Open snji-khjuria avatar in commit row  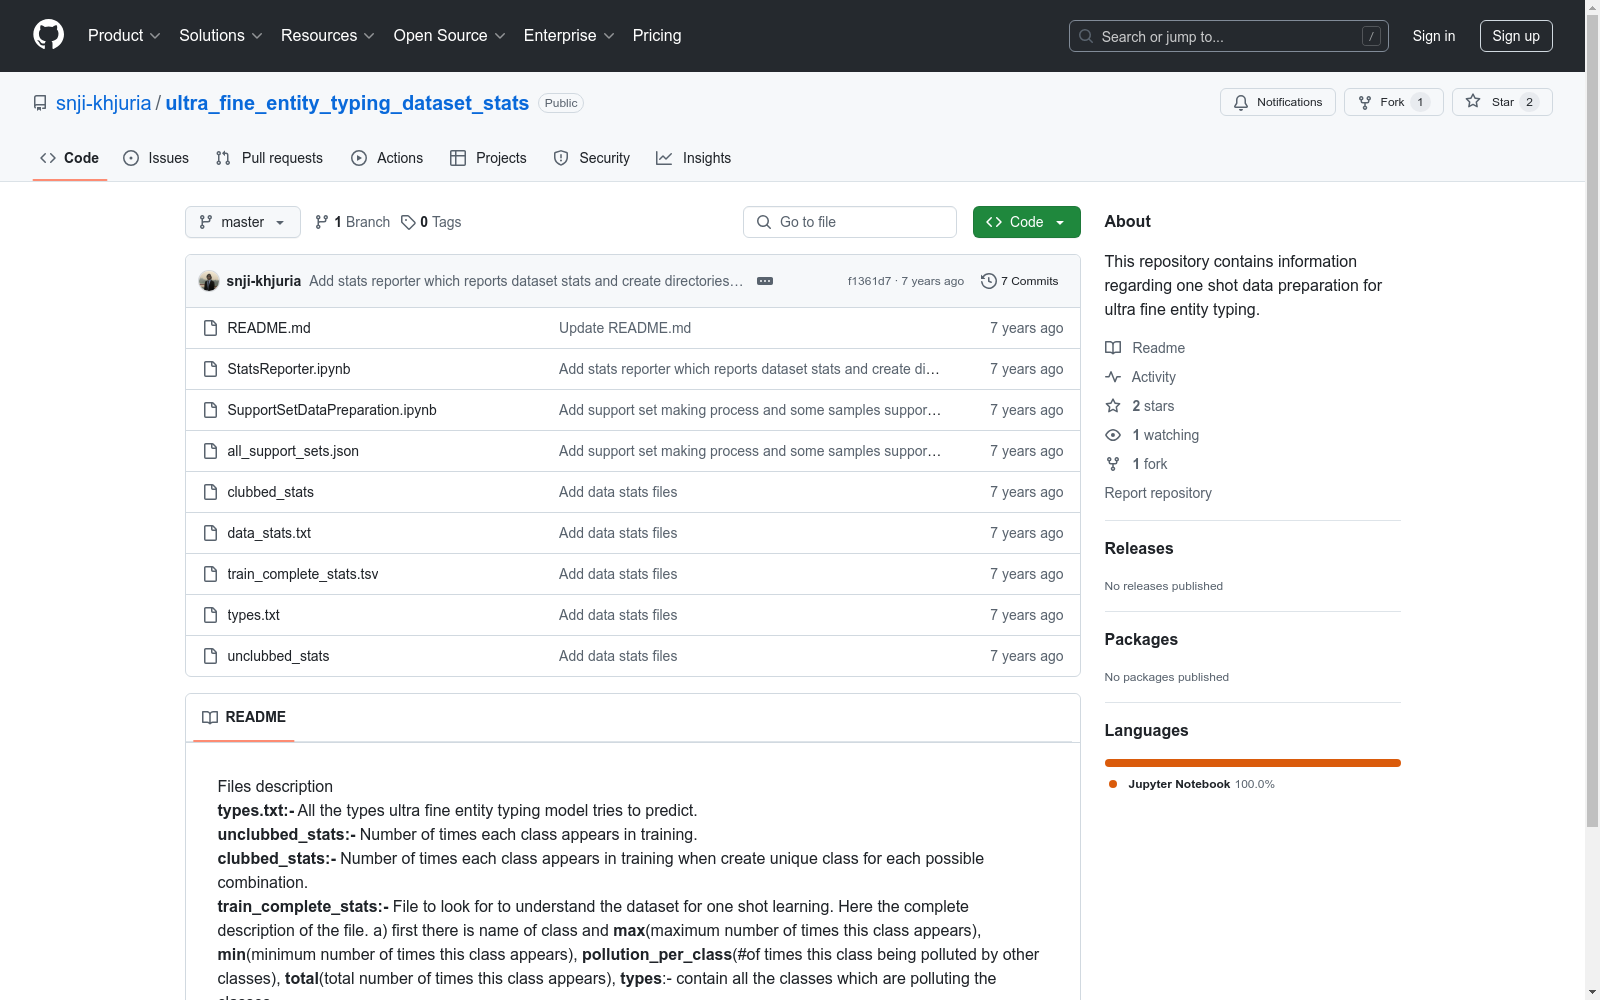(x=209, y=281)
